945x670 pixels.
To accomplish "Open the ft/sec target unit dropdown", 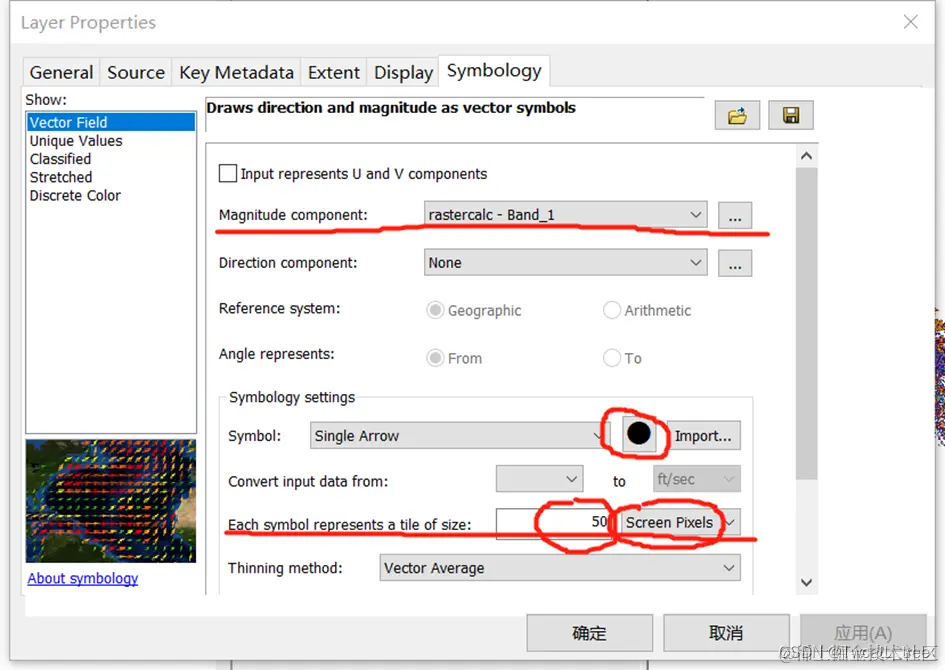I will [697, 479].
